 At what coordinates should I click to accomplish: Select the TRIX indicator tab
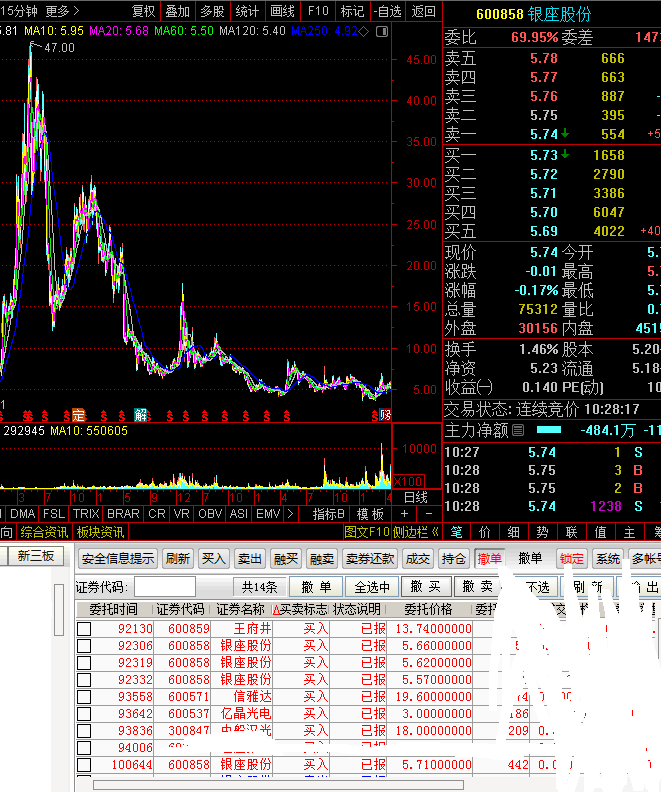point(86,514)
